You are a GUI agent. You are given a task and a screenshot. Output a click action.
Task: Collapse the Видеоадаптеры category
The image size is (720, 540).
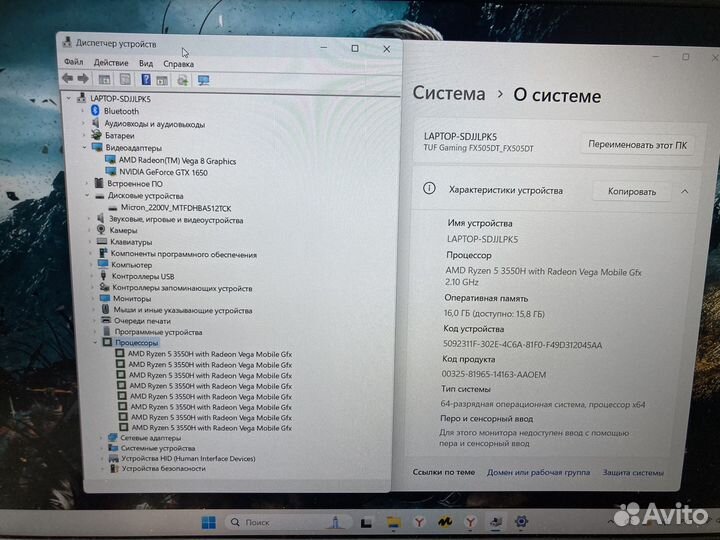pos(84,148)
